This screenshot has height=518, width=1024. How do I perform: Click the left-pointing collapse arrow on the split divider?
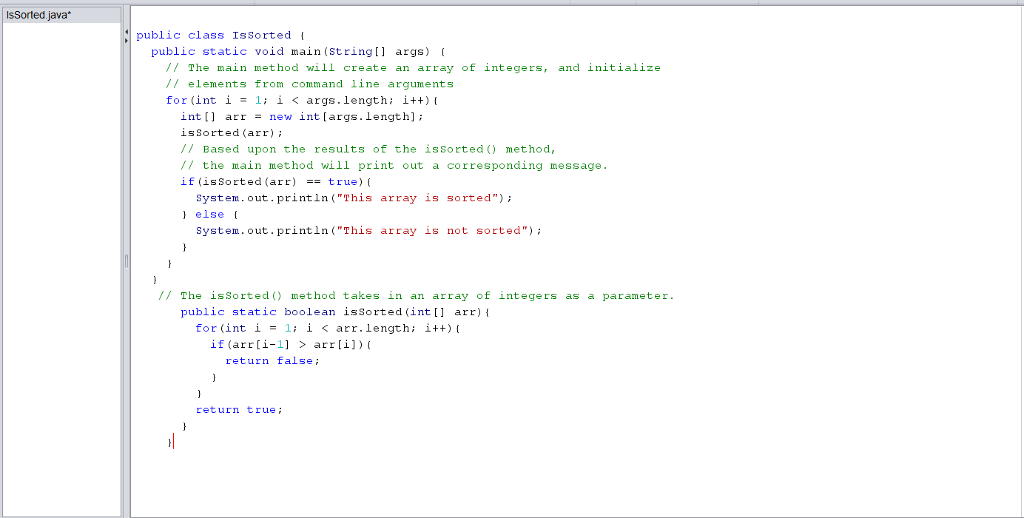pos(125,31)
